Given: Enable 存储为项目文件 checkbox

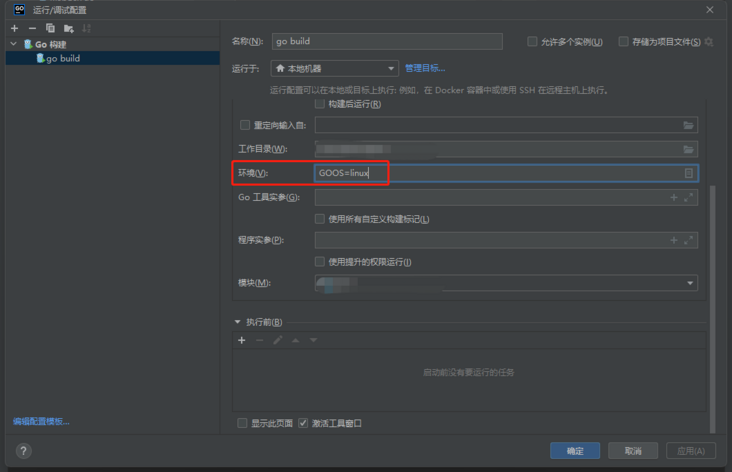Looking at the screenshot, I should [x=623, y=42].
